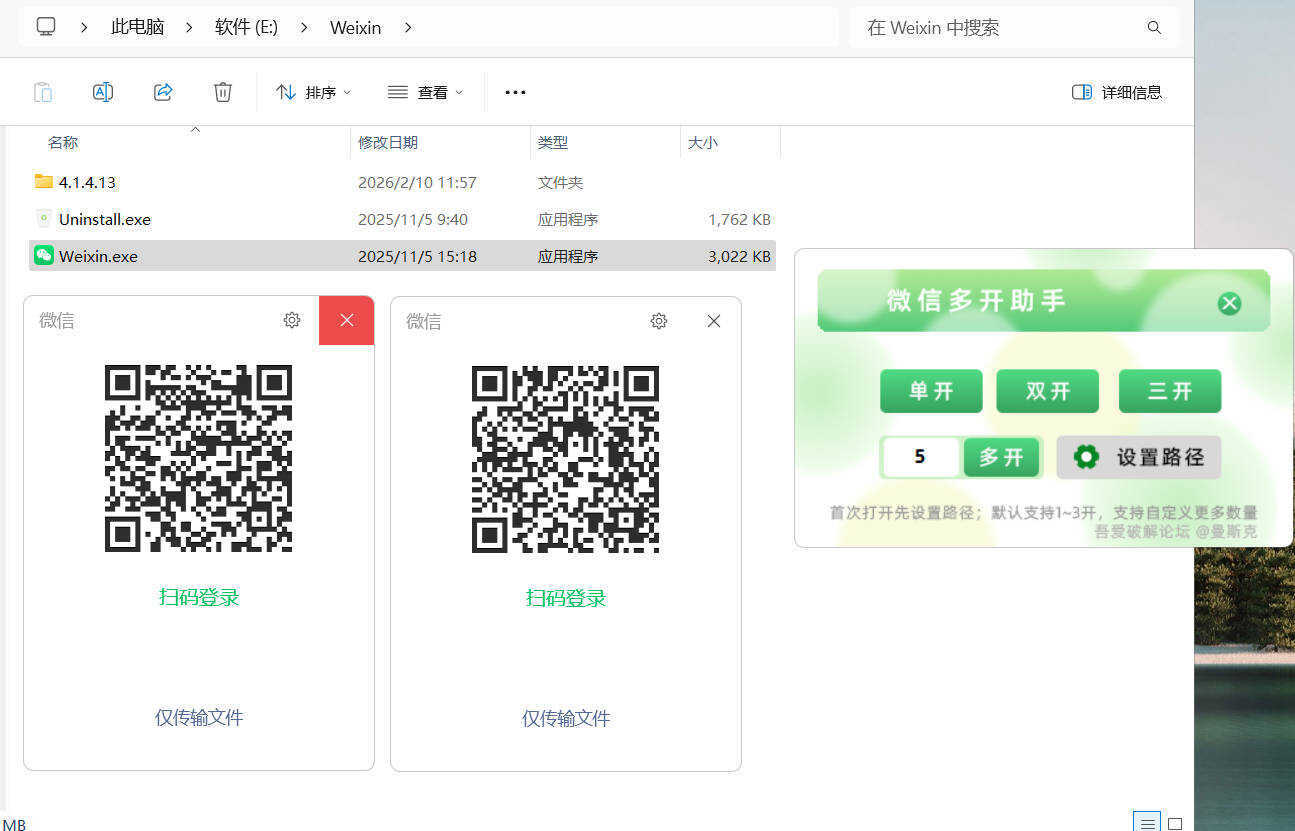Click the 3,022 KB size cell
Viewport: 1295px width, 831px height.
(x=739, y=256)
